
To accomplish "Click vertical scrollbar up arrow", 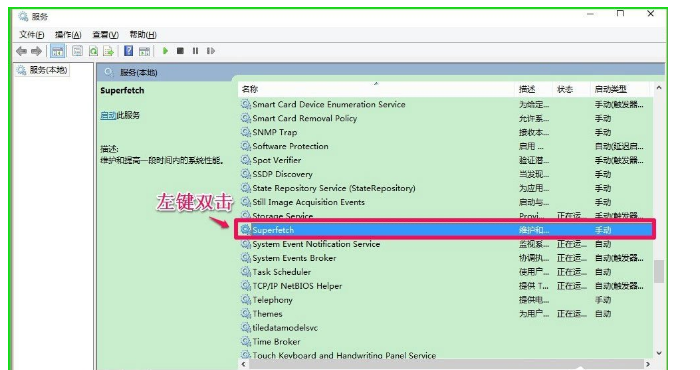I will click(658, 88).
